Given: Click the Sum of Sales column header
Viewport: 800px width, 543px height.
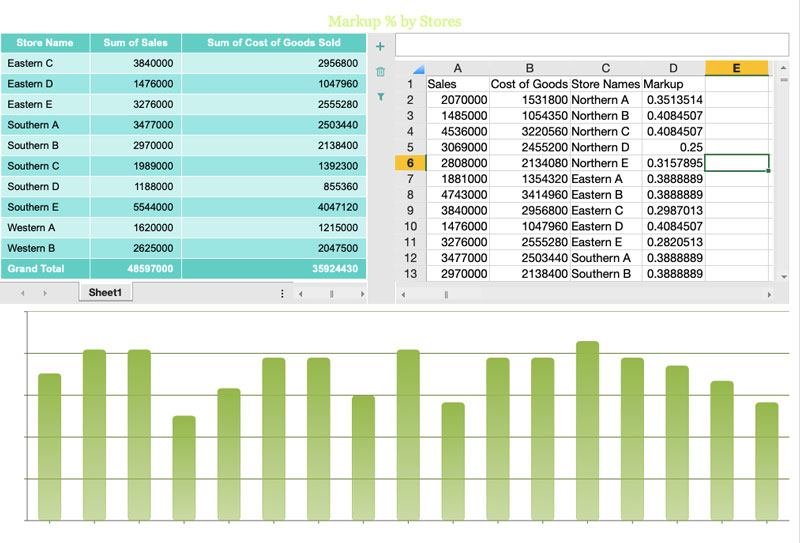Looking at the screenshot, I should [x=135, y=43].
